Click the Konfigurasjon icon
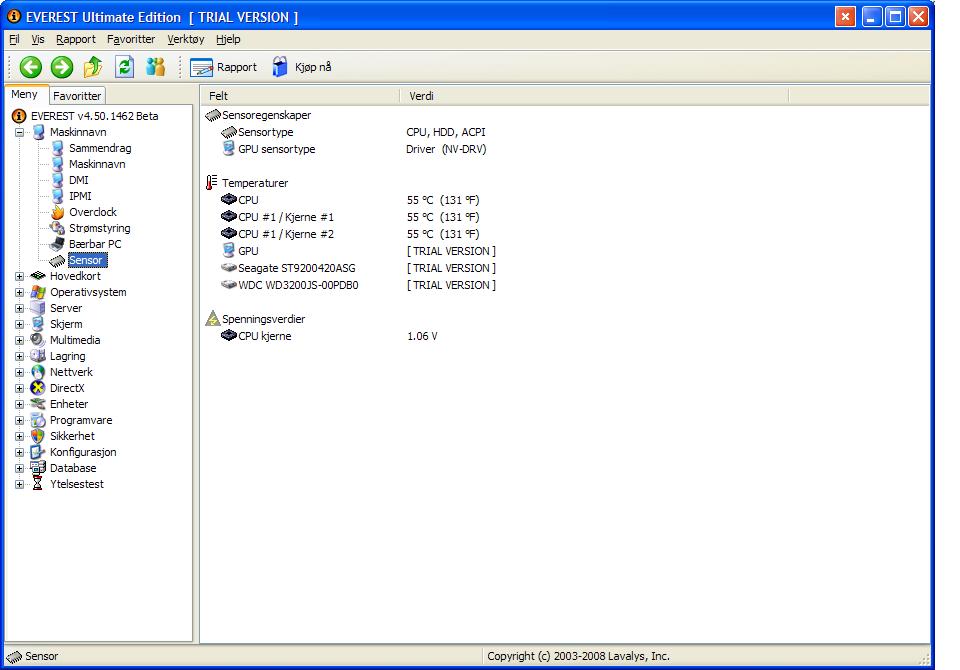The height and width of the screenshot is (670, 960). (x=38, y=451)
